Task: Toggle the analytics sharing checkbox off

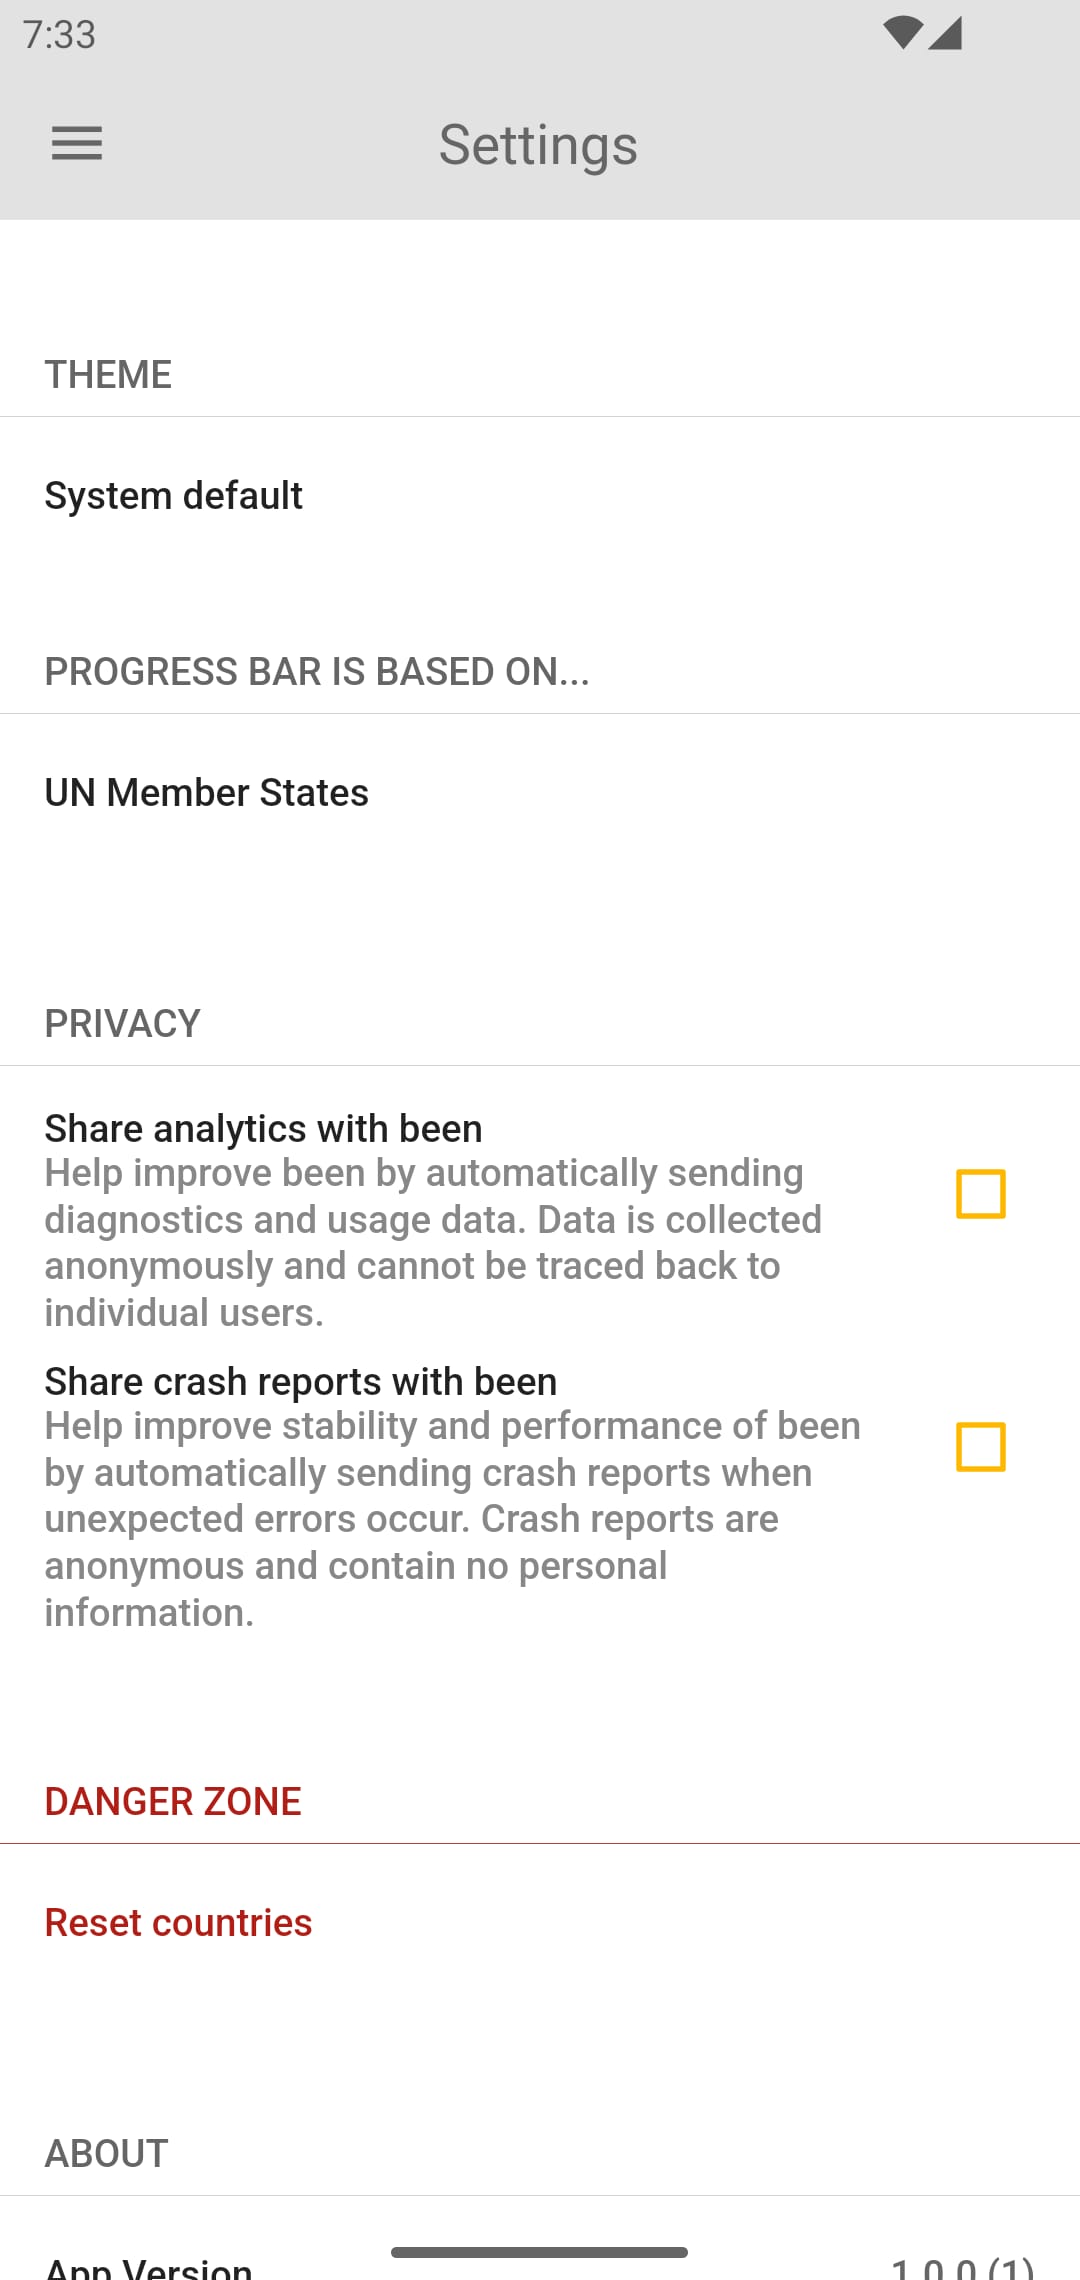Action: pyautogui.click(x=982, y=1194)
